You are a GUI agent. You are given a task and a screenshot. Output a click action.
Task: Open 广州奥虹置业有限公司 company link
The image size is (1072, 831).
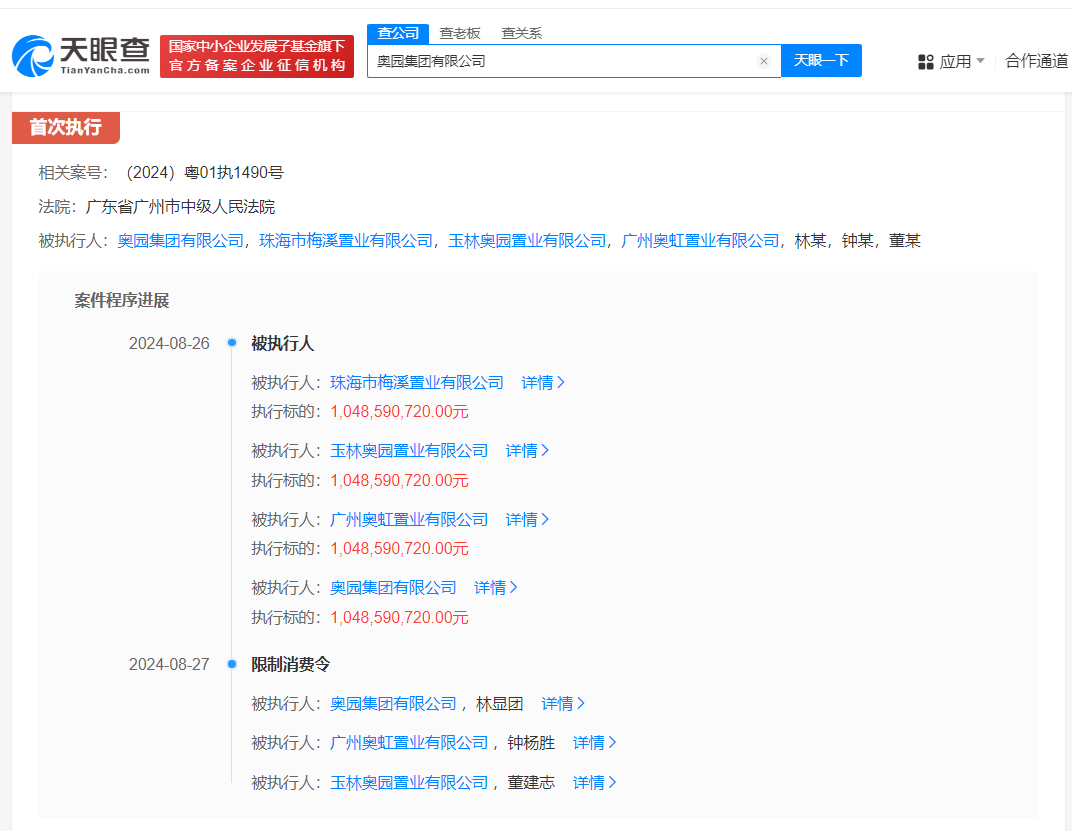click(x=409, y=519)
